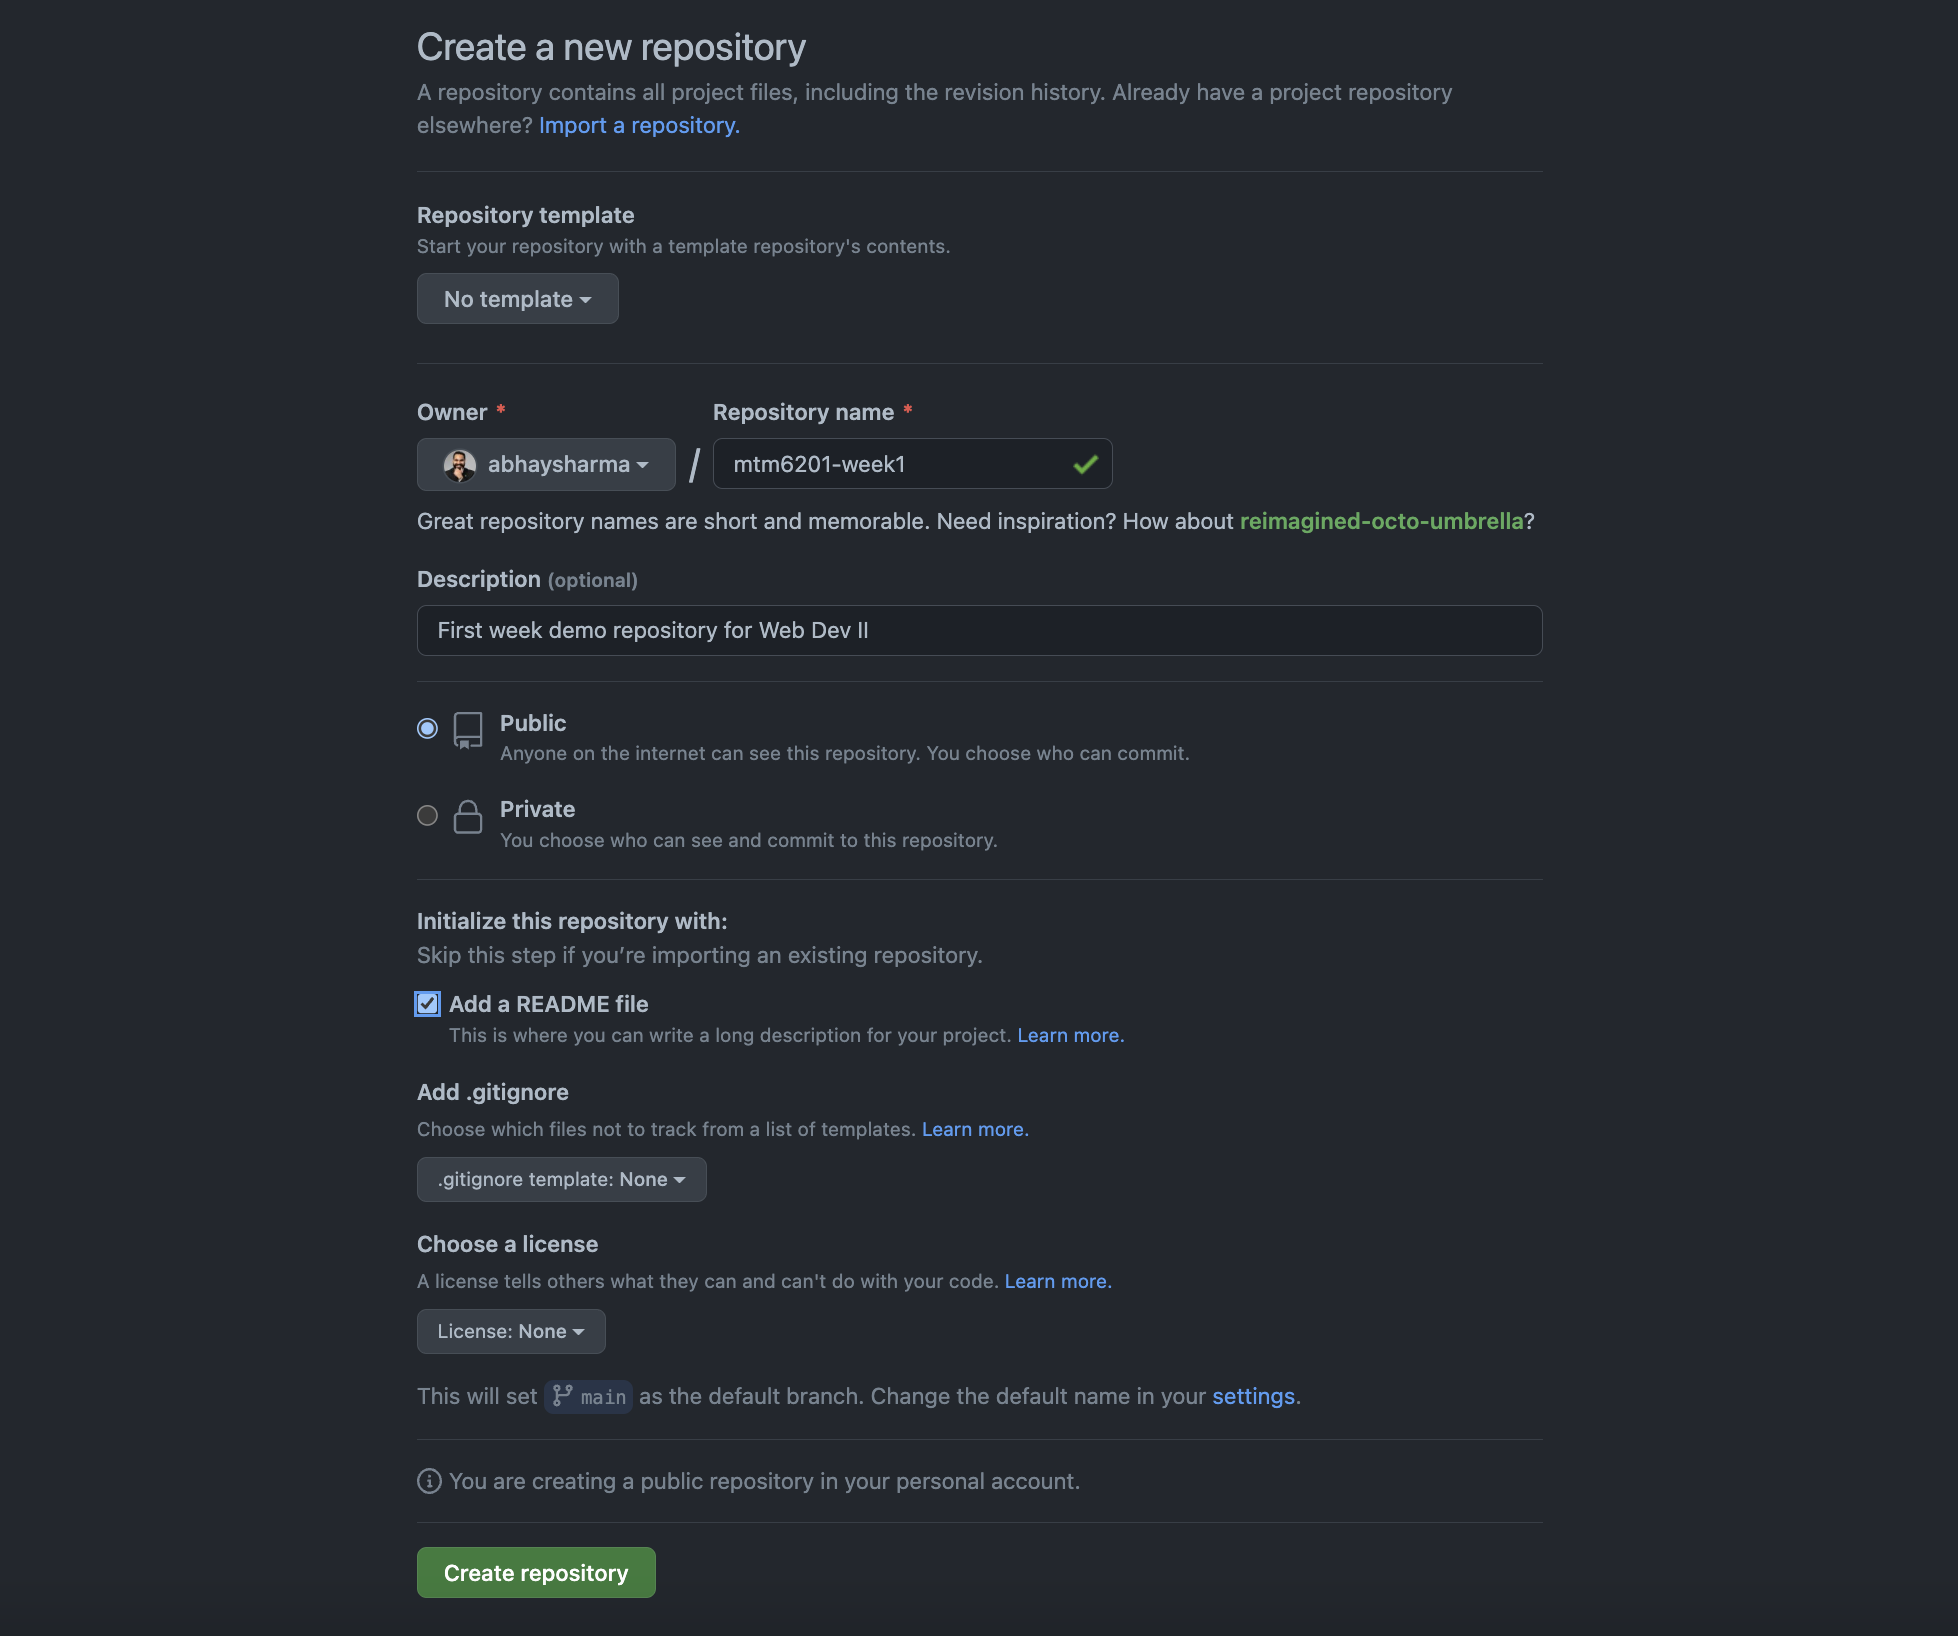
Task: Click inside the Description field
Action: (x=978, y=630)
